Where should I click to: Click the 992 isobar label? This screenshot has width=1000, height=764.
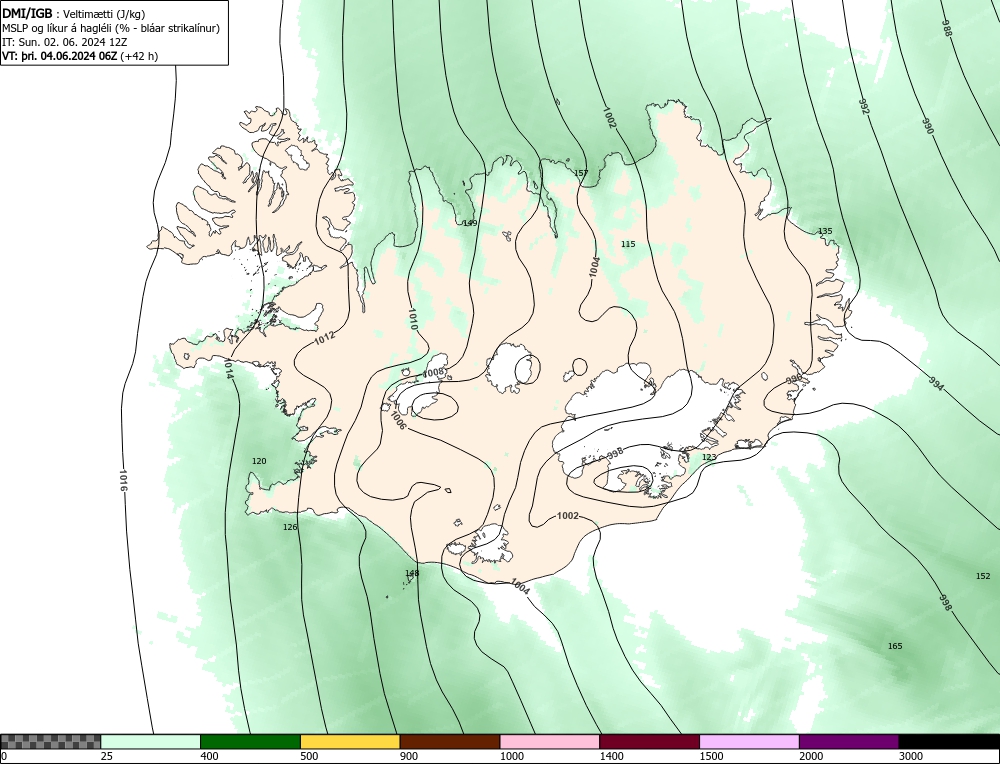(x=864, y=107)
